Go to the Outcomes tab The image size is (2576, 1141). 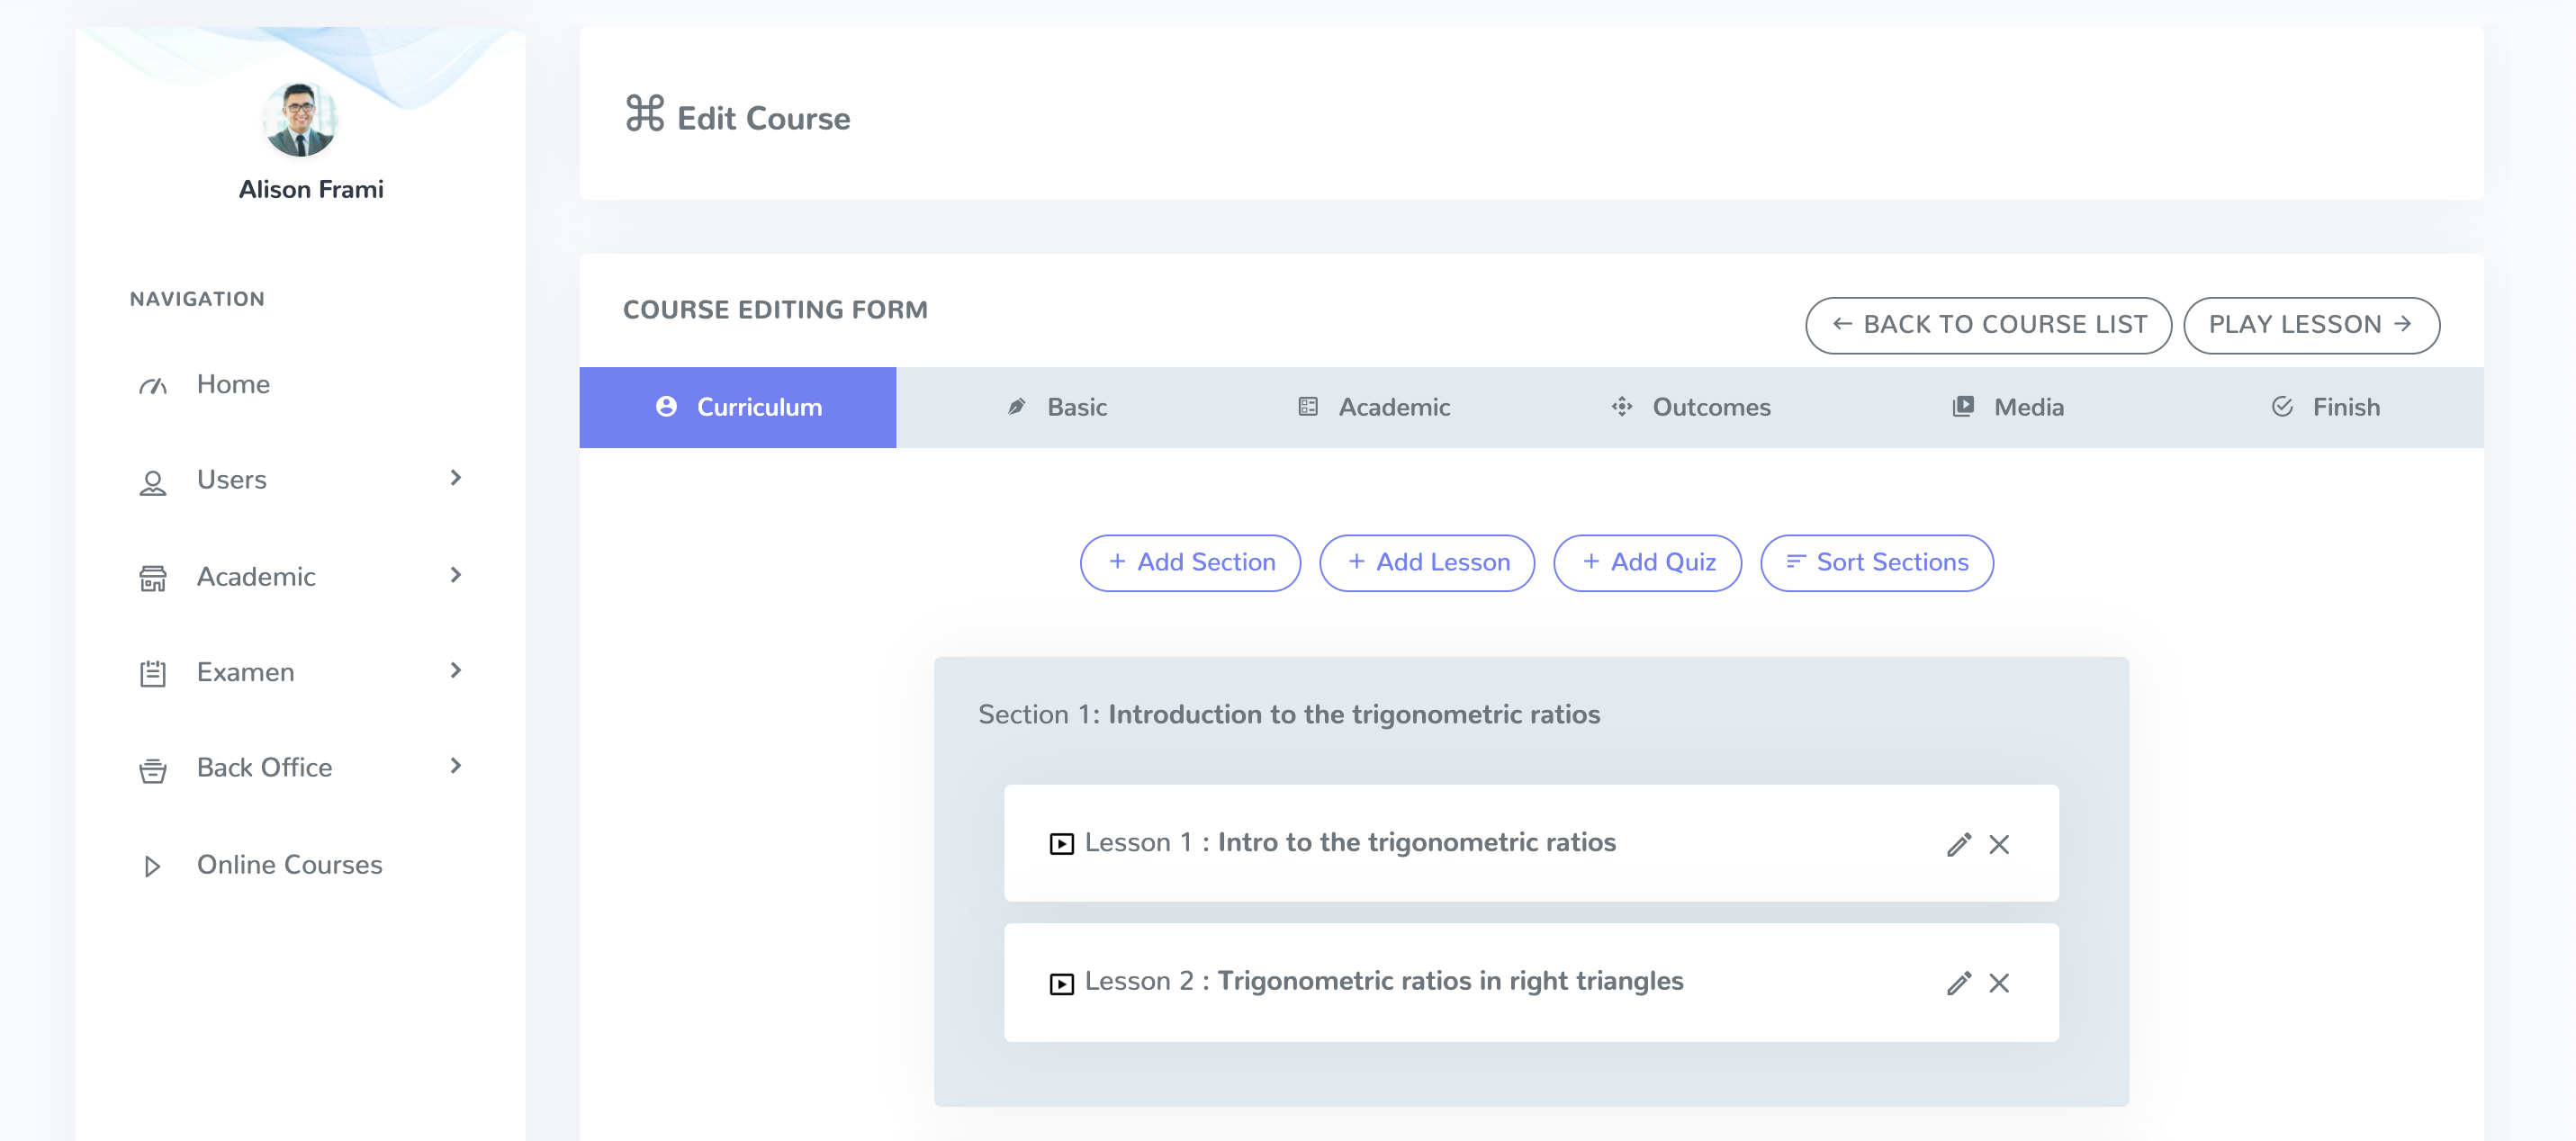(x=1690, y=407)
